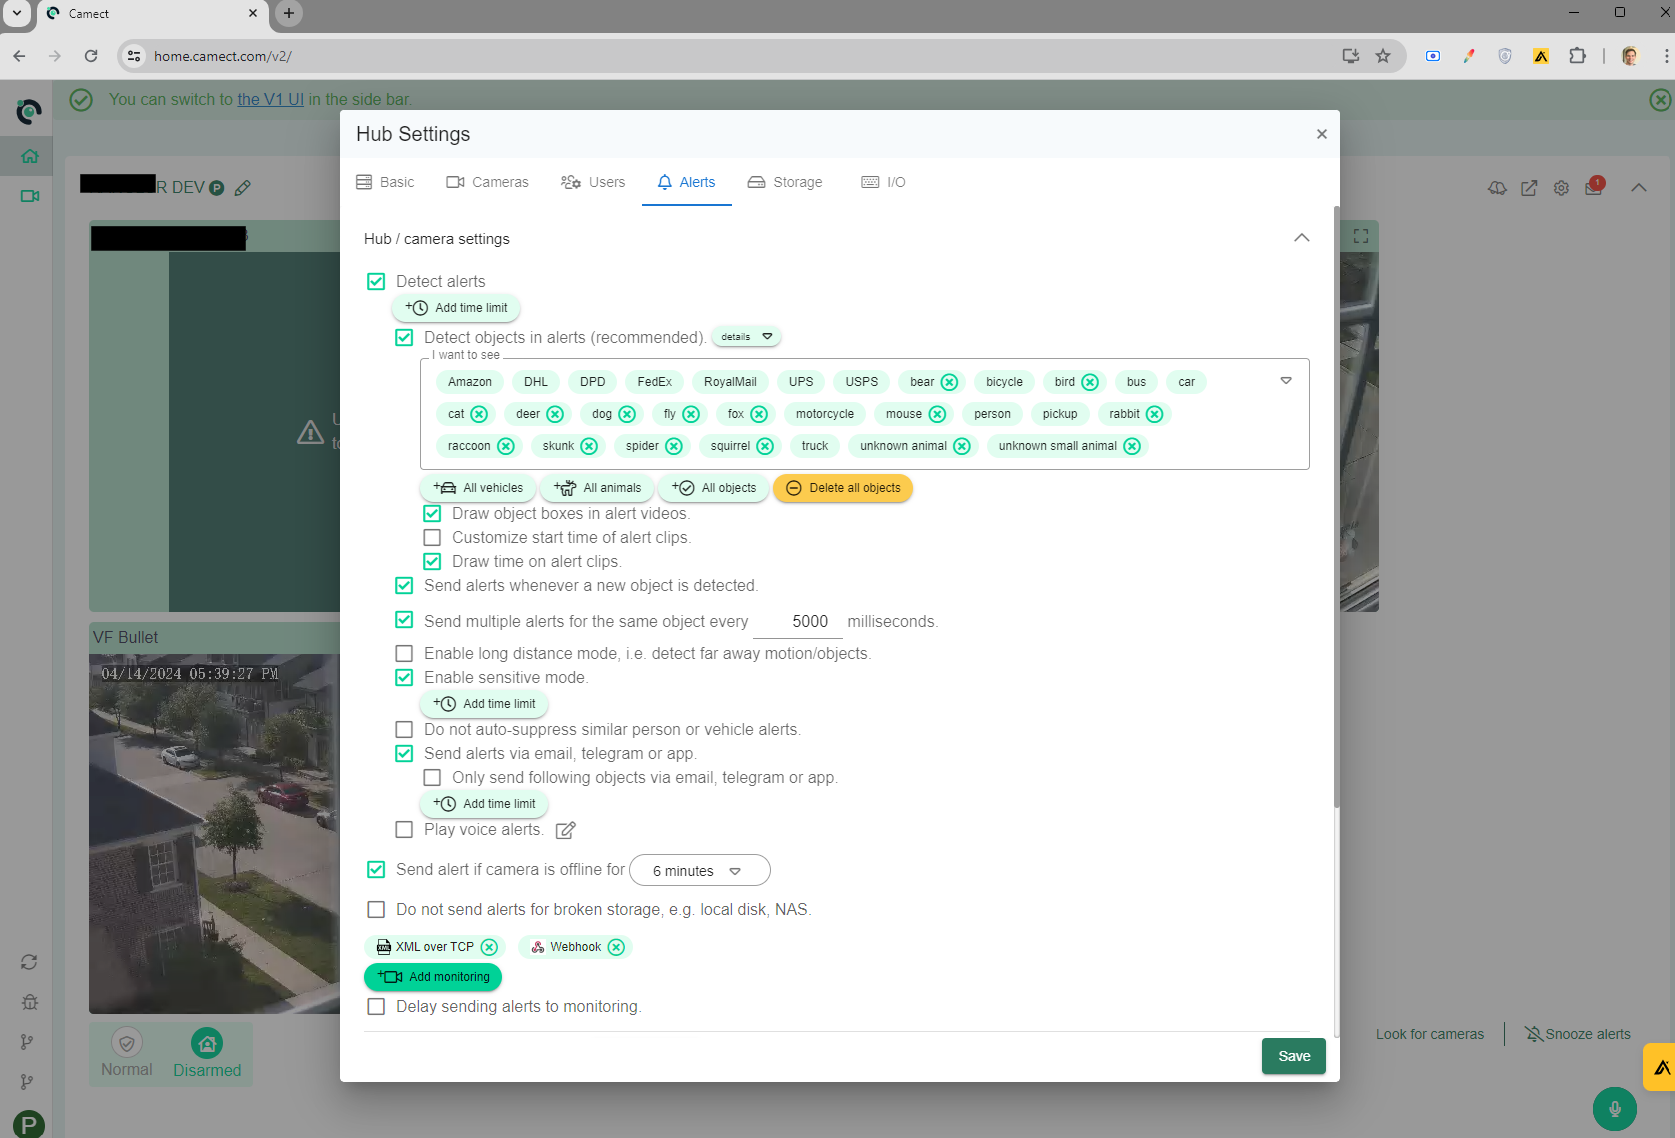Open cameras view in left sidebar
1675x1138 pixels.
pos(29,196)
